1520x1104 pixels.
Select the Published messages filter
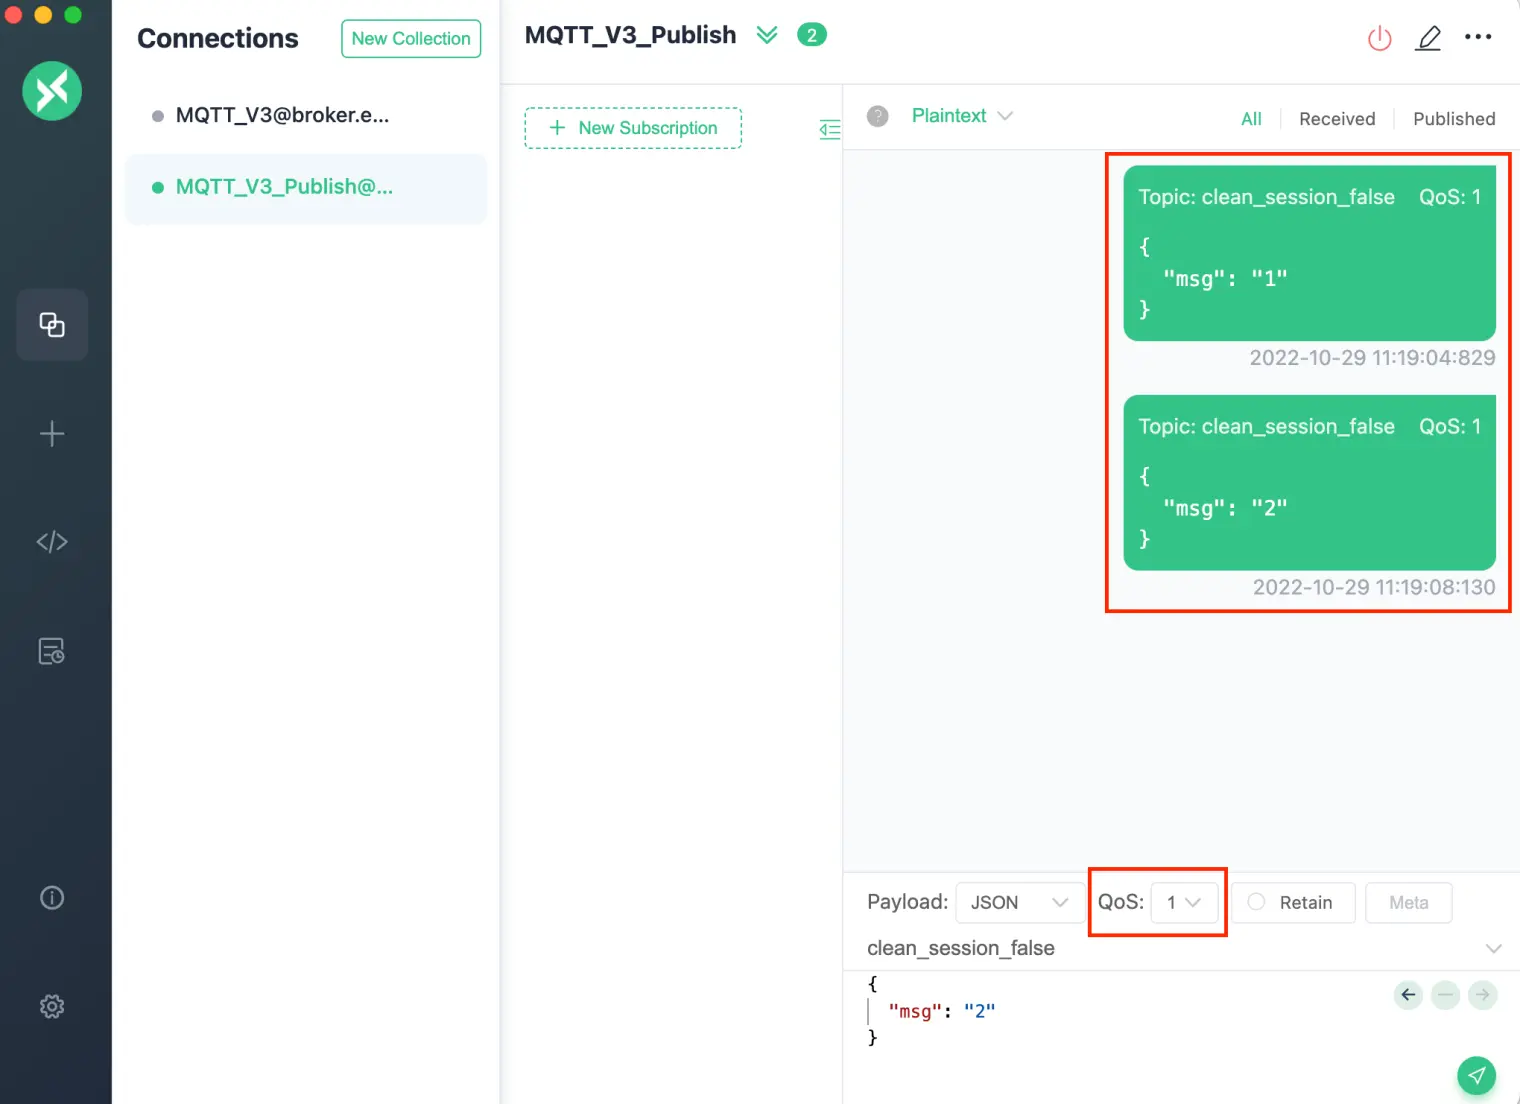[1453, 118]
